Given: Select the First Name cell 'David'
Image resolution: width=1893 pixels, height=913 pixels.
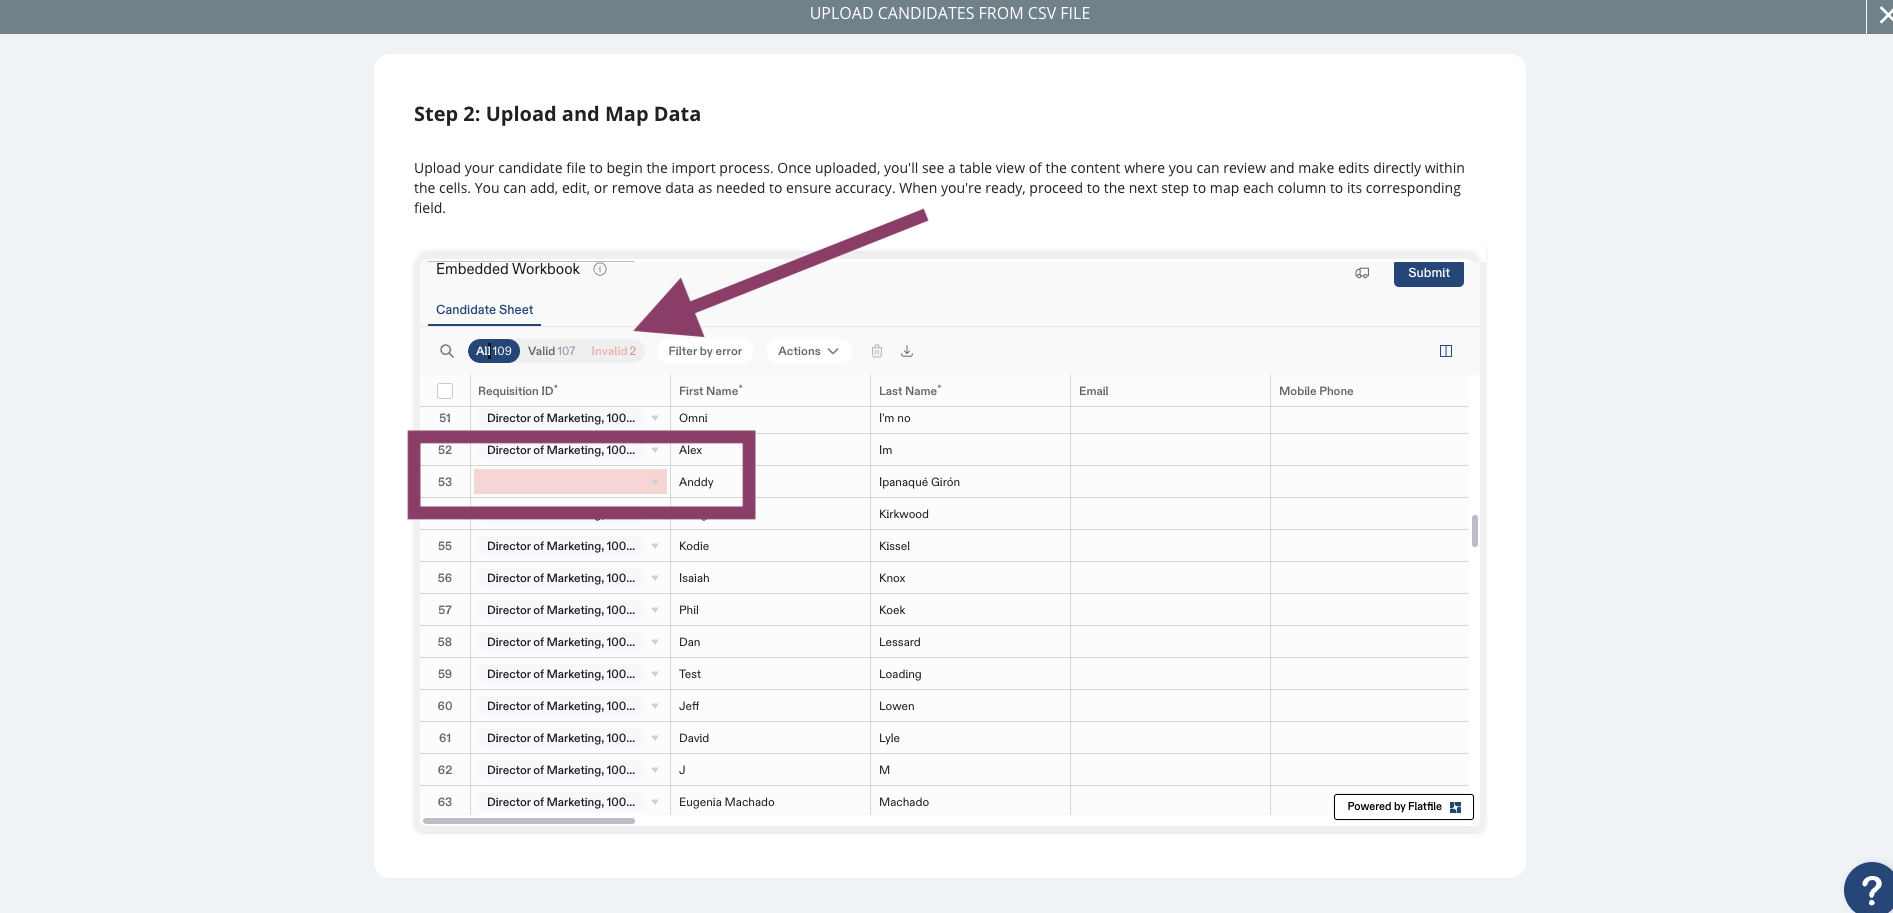Looking at the screenshot, I should pos(770,738).
